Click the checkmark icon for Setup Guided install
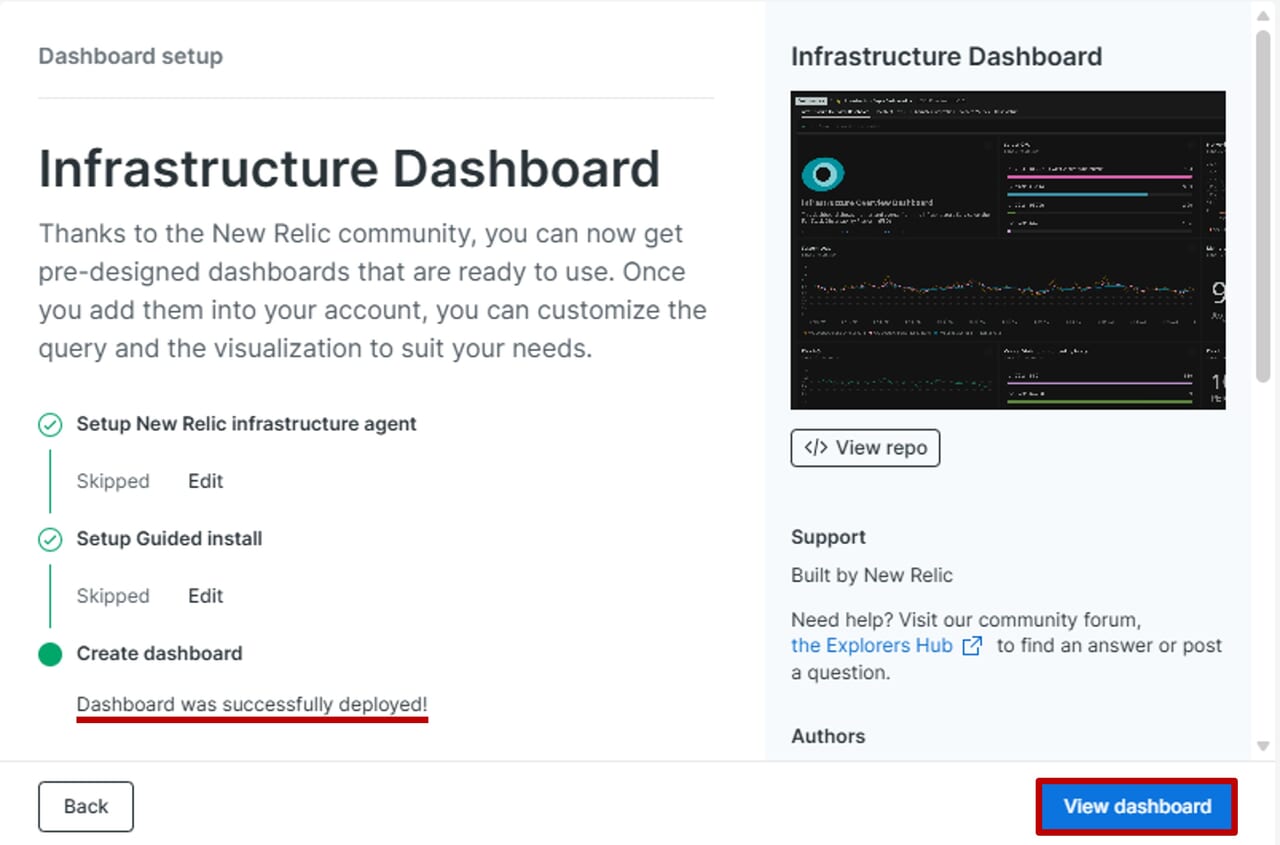 tap(50, 540)
